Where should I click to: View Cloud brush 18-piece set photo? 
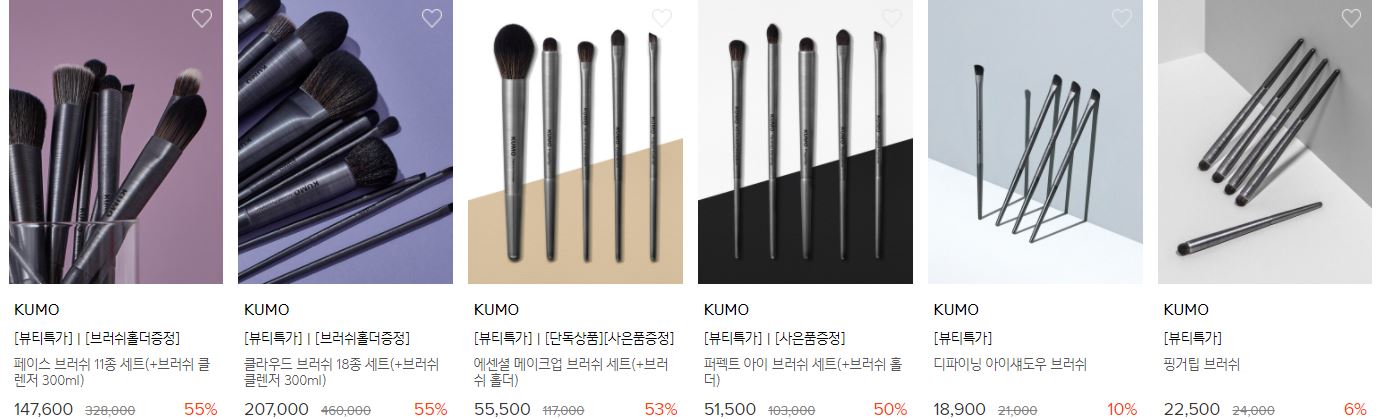click(345, 142)
